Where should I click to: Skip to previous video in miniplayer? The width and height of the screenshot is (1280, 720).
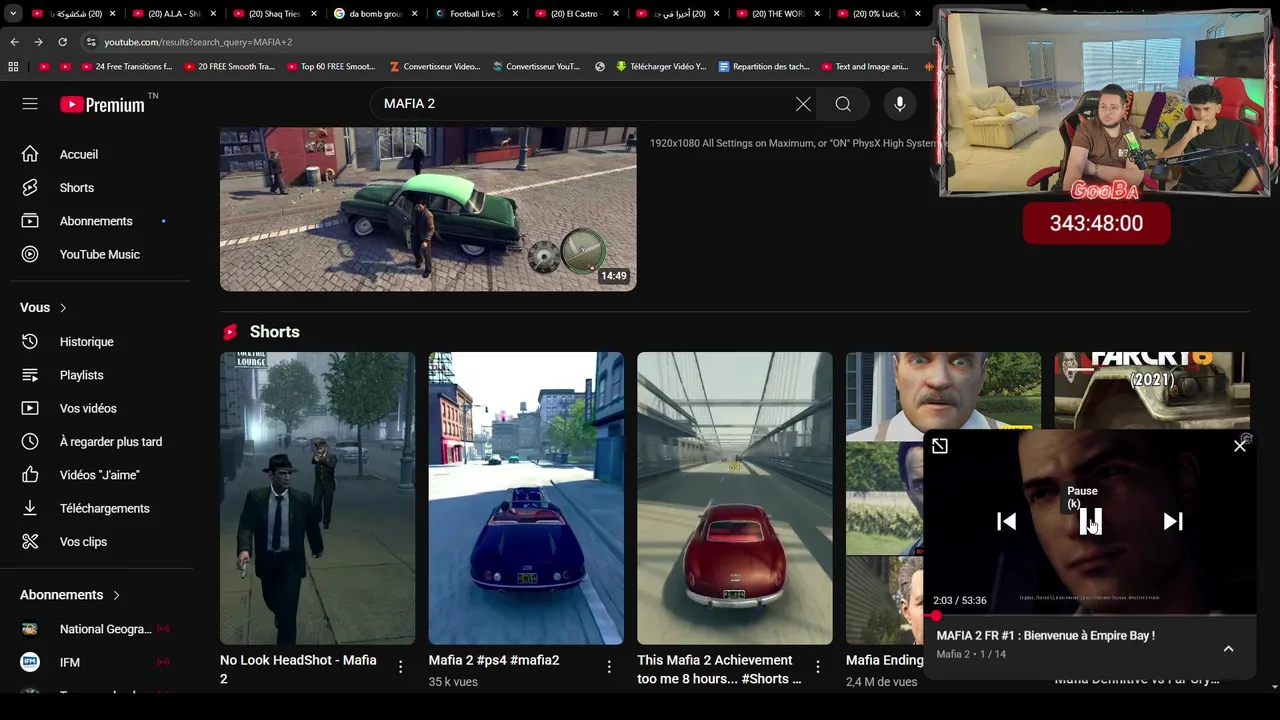(x=1007, y=521)
